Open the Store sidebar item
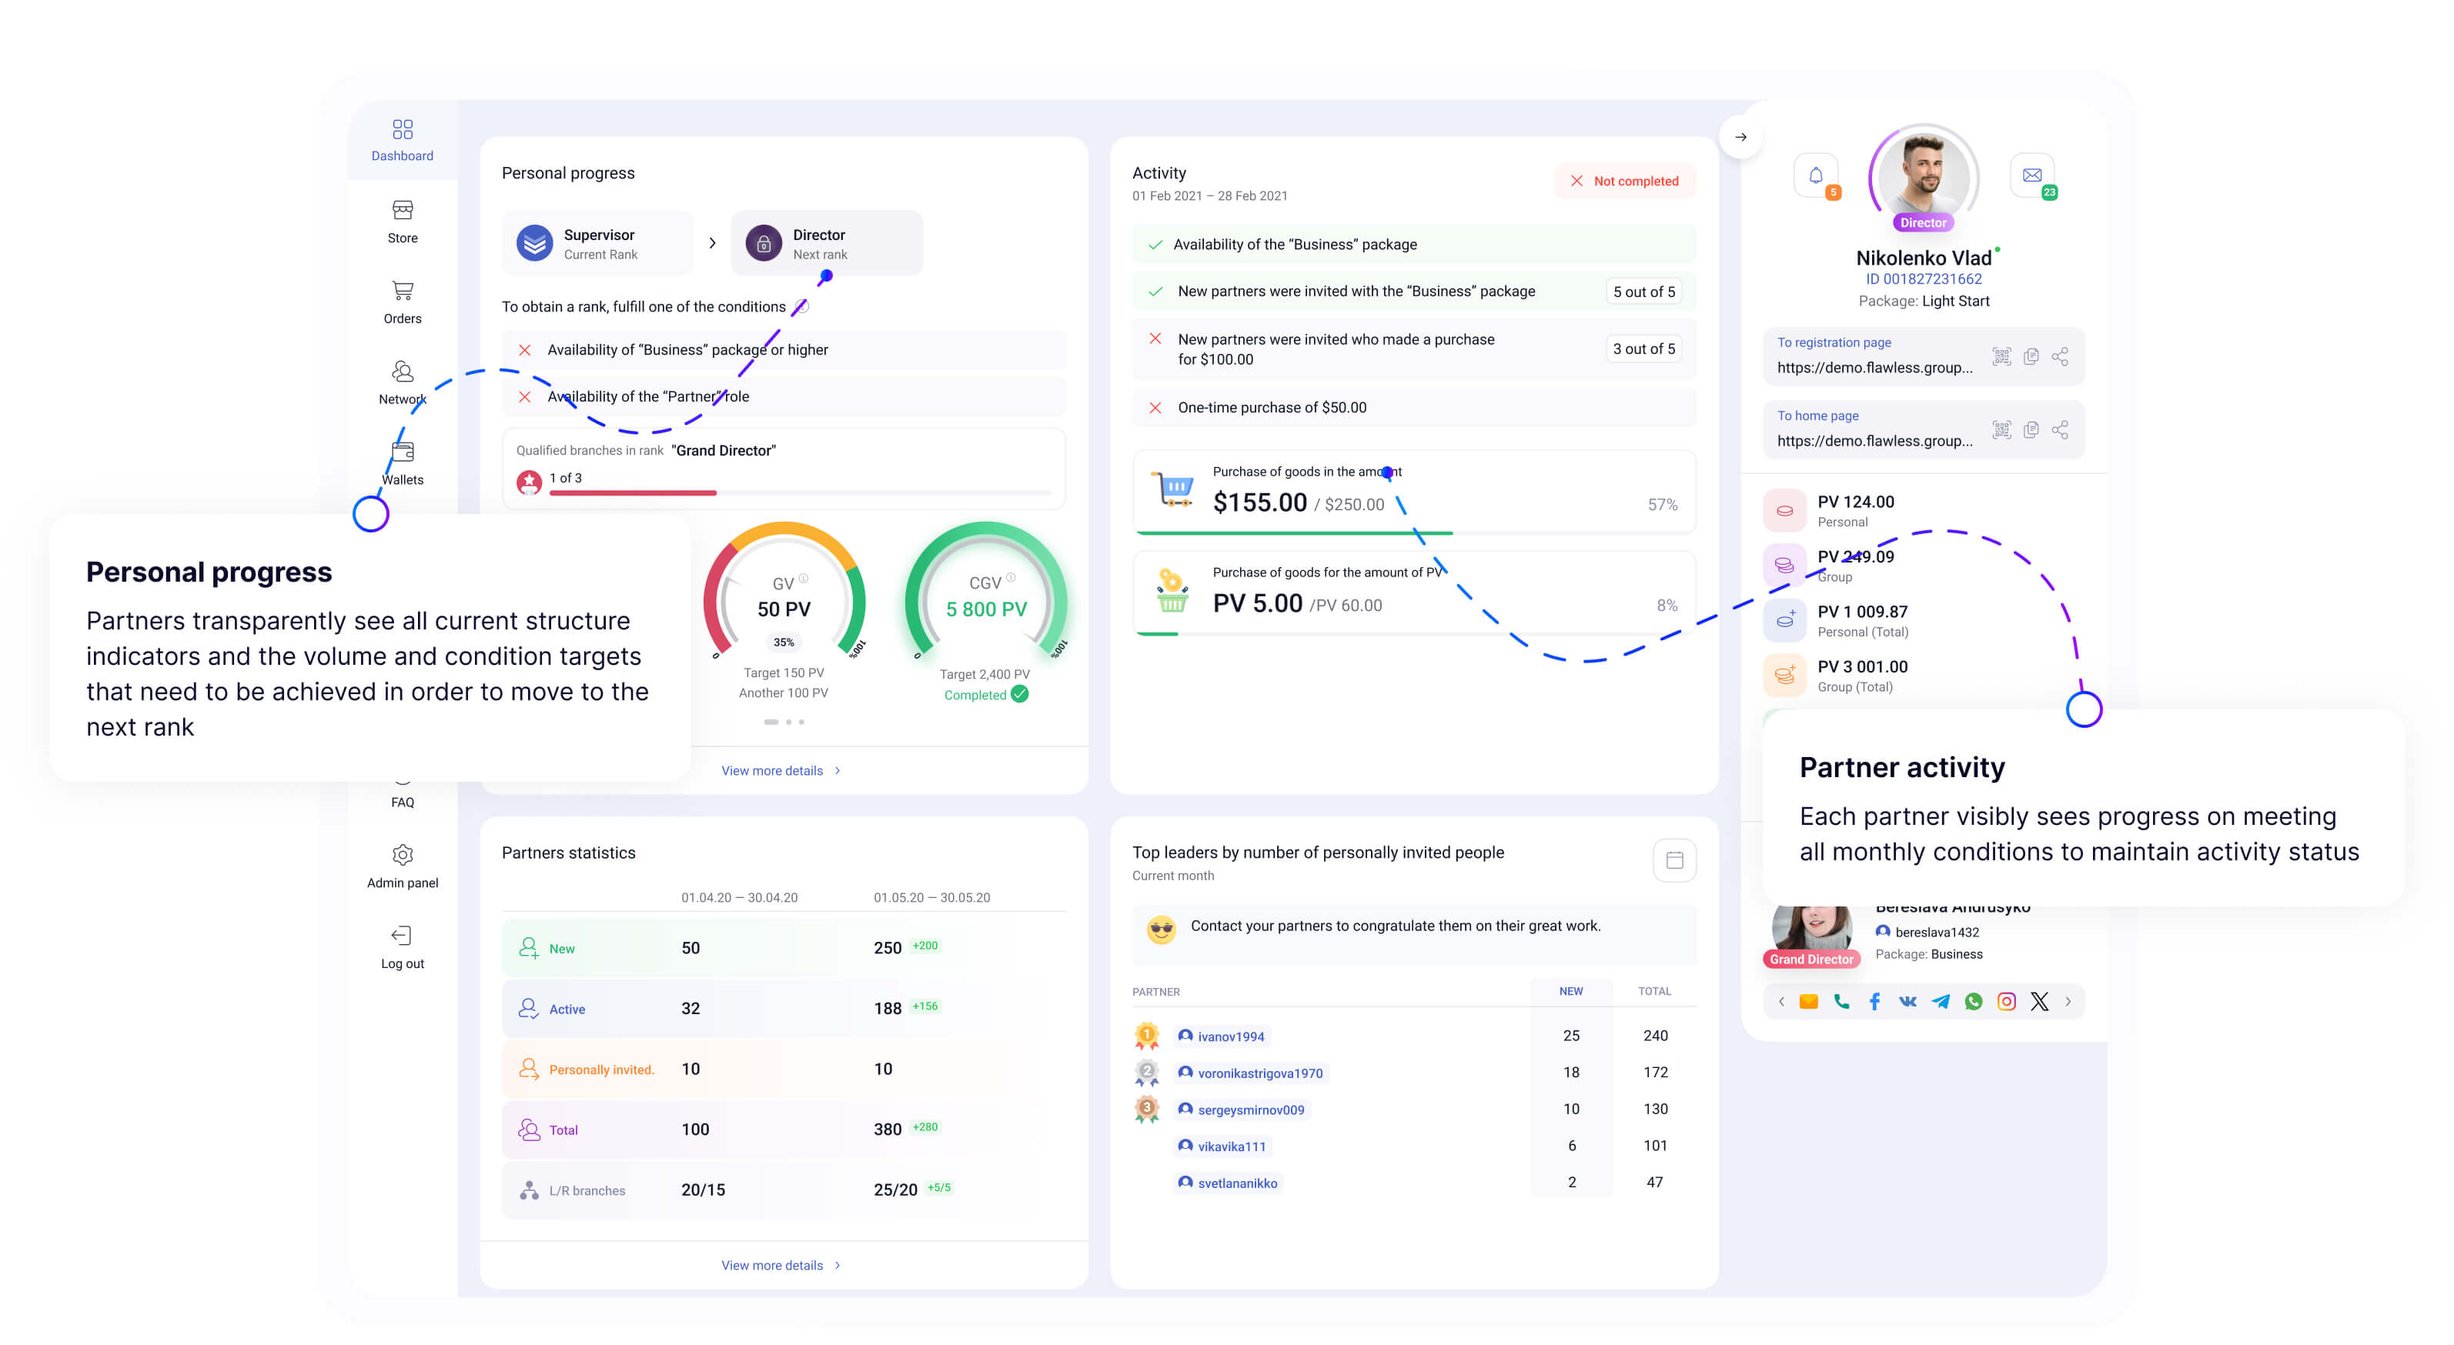This screenshot has width=2454, height=1345. [x=402, y=221]
